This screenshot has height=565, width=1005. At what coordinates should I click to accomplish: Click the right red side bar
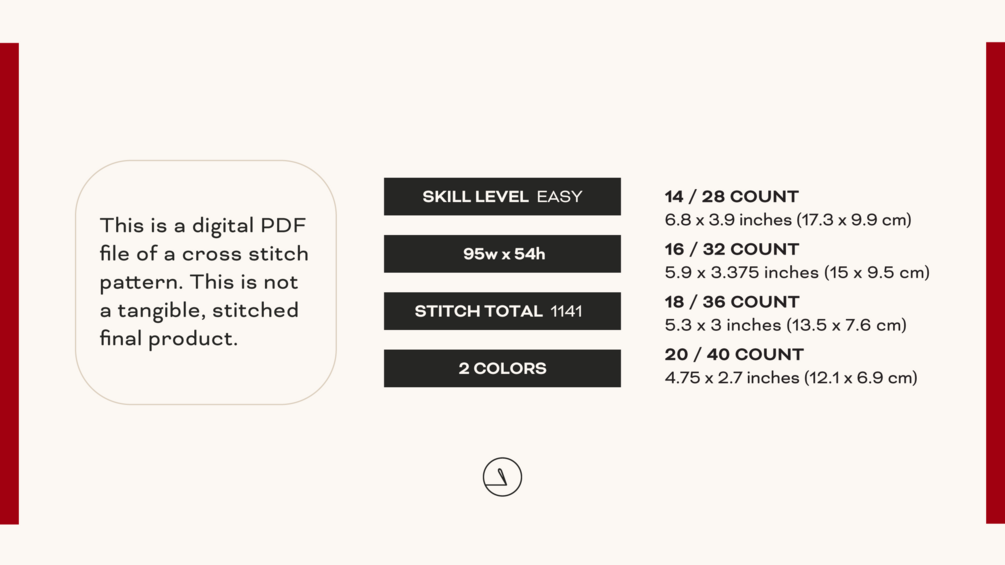tap(995, 283)
